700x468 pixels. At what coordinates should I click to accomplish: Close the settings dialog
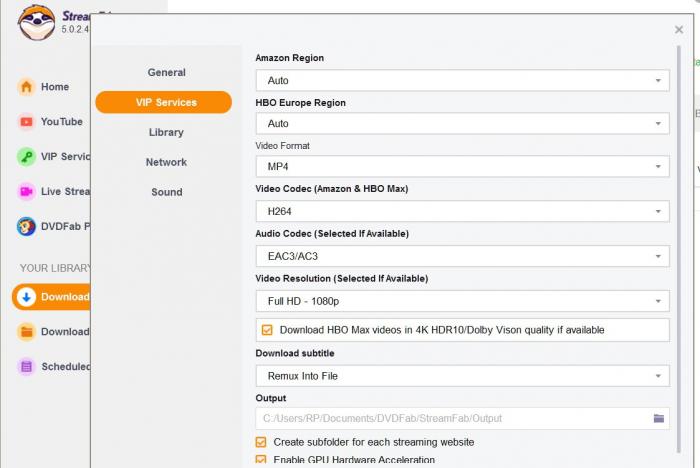[679, 30]
